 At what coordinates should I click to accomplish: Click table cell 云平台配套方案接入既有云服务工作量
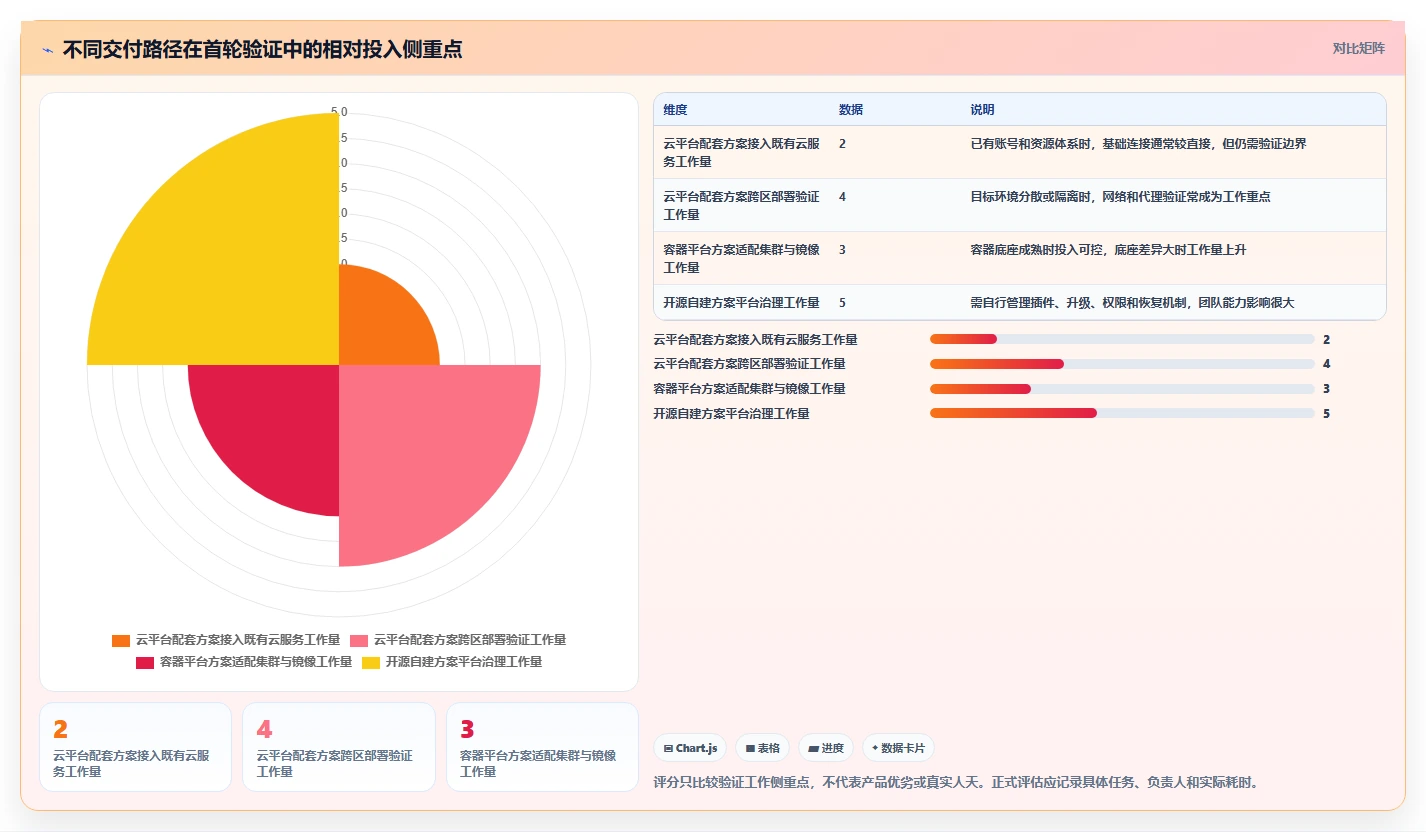coord(741,152)
